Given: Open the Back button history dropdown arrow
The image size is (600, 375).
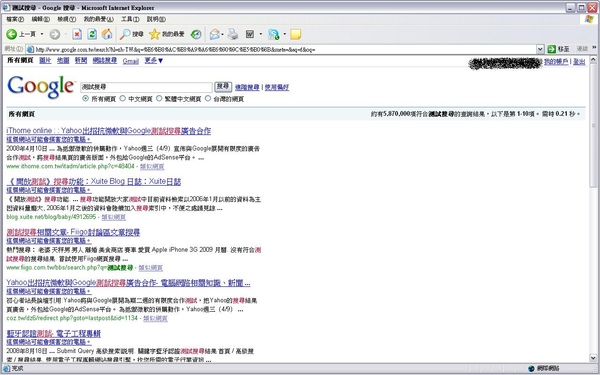Looking at the screenshot, I should (x=42, y=34).
